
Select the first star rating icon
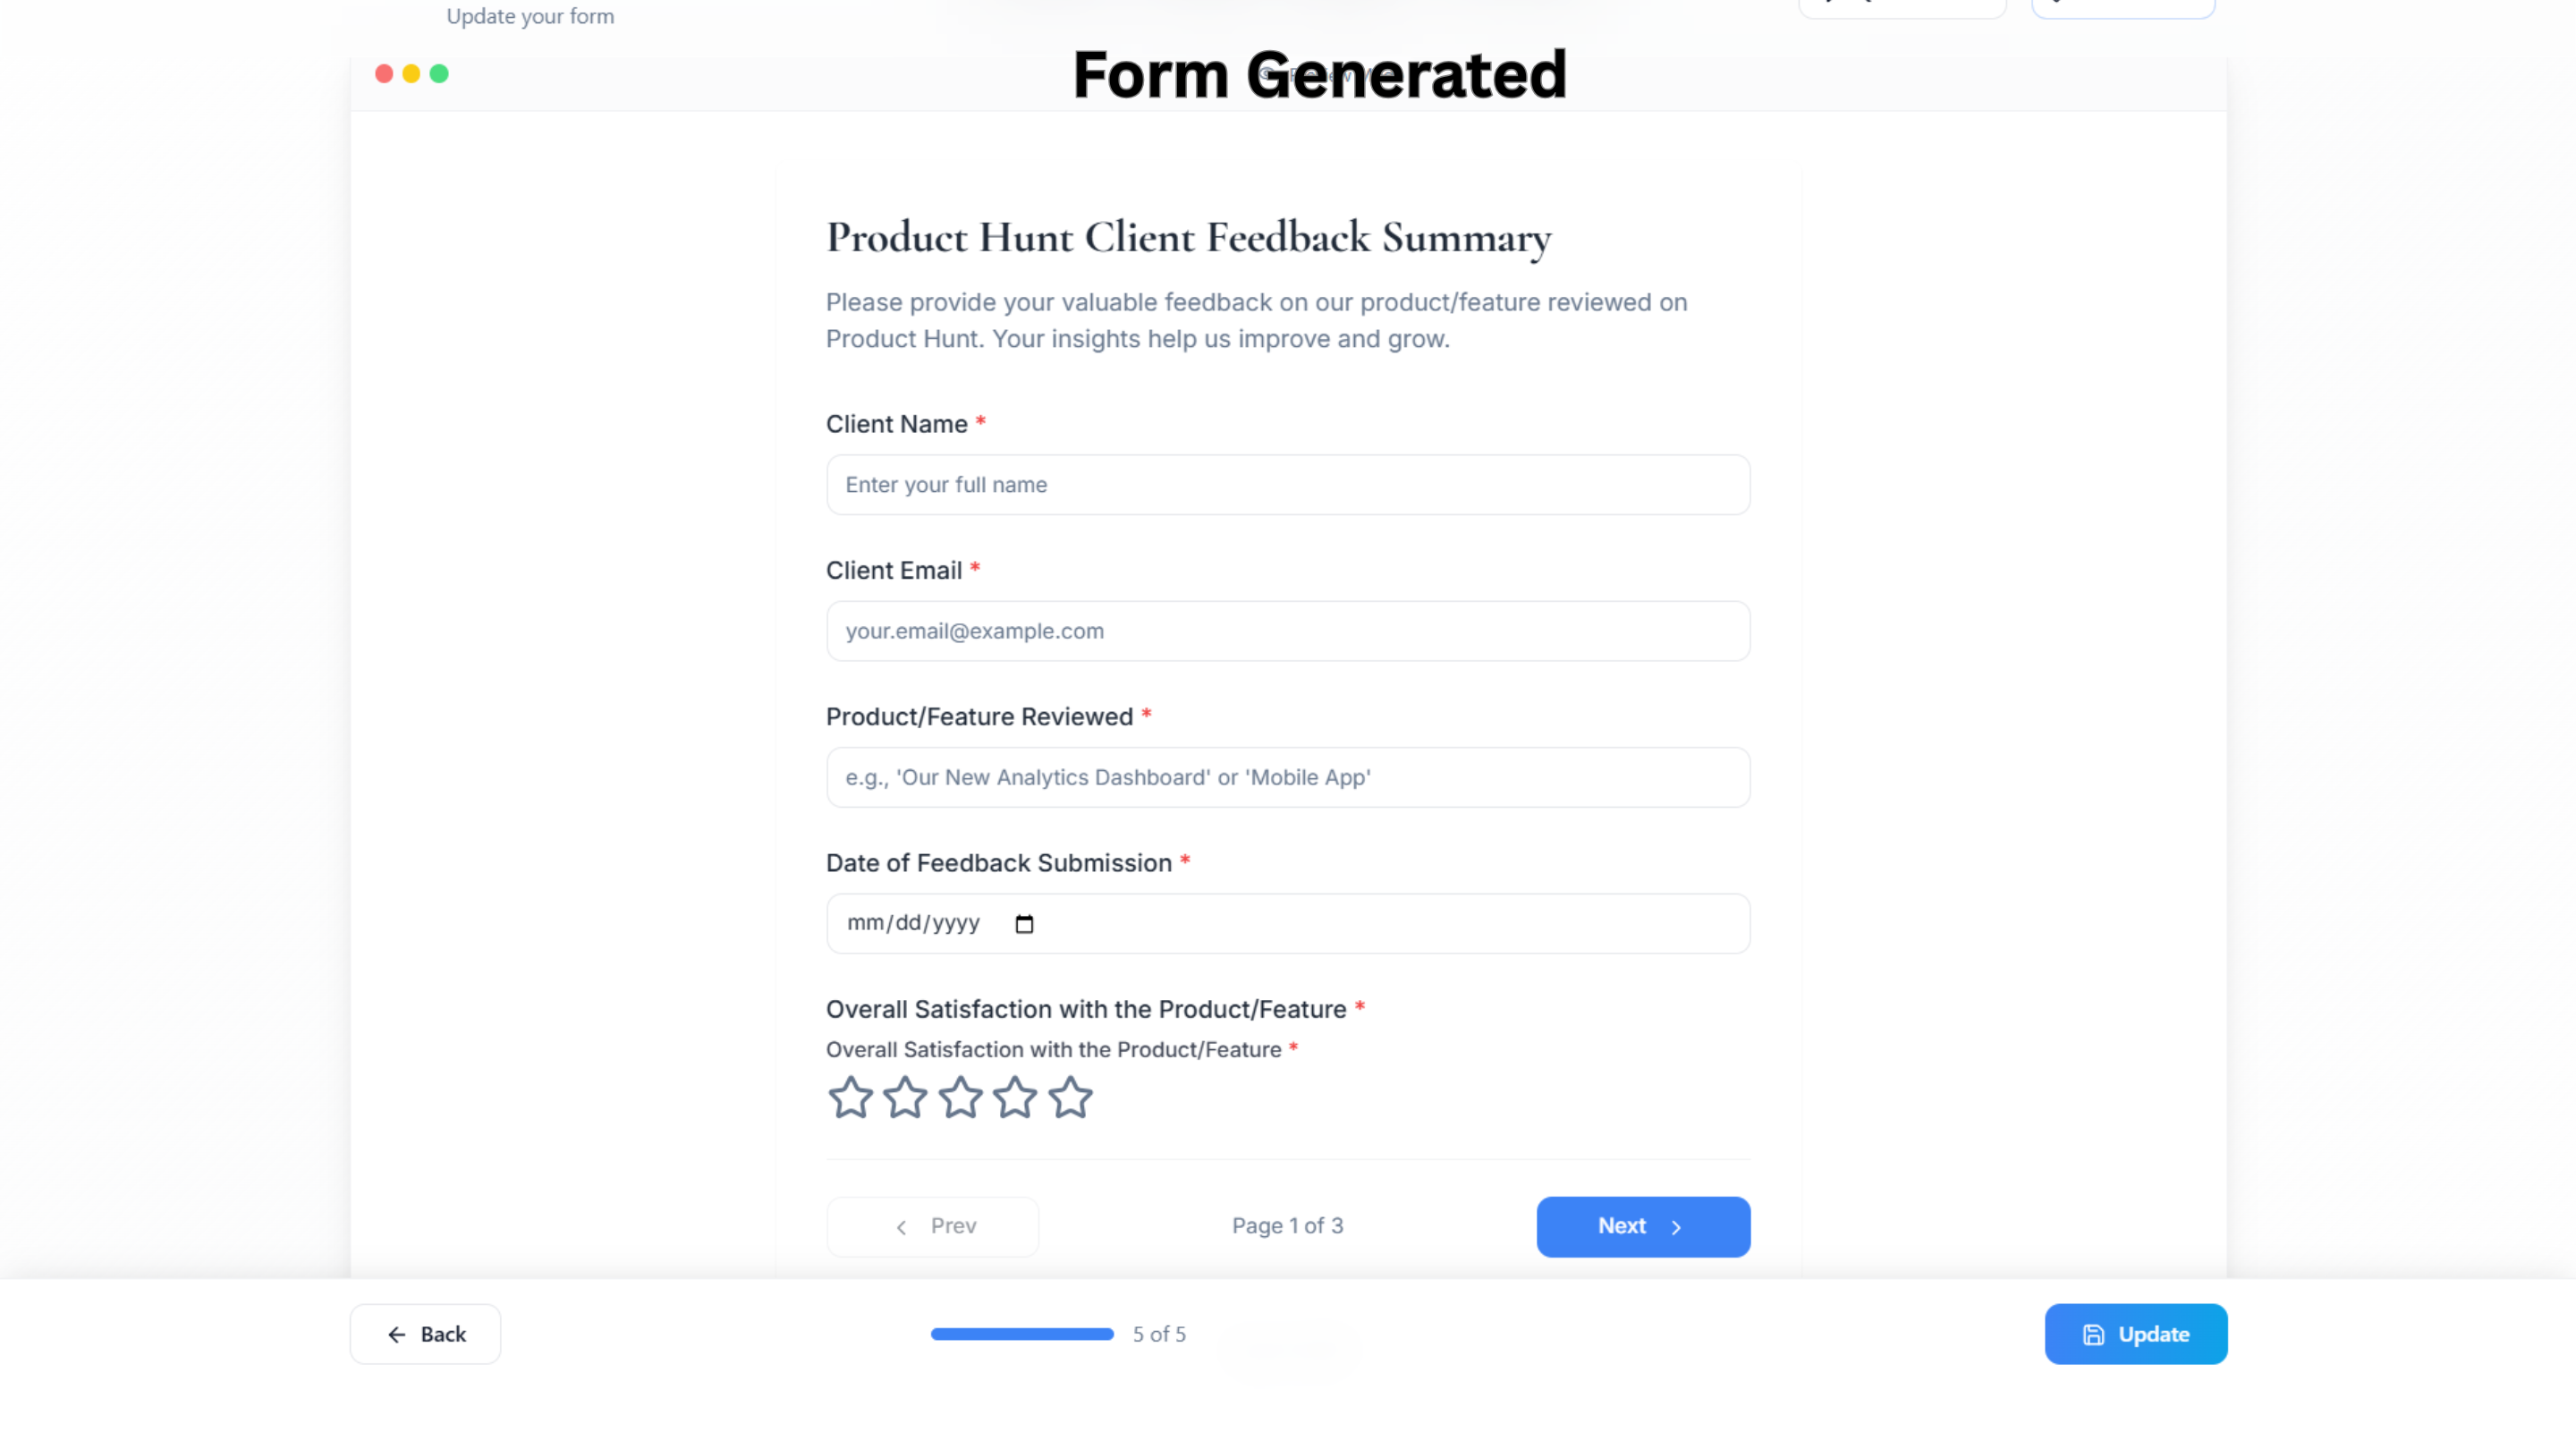(849, 1097)
